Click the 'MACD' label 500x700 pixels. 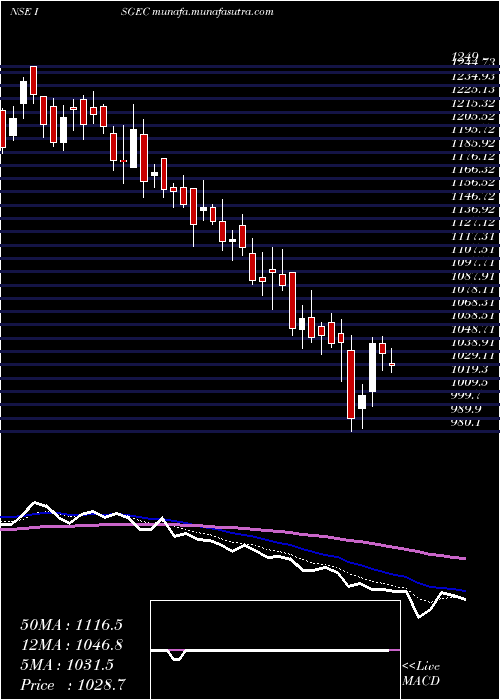coord(421,681)
